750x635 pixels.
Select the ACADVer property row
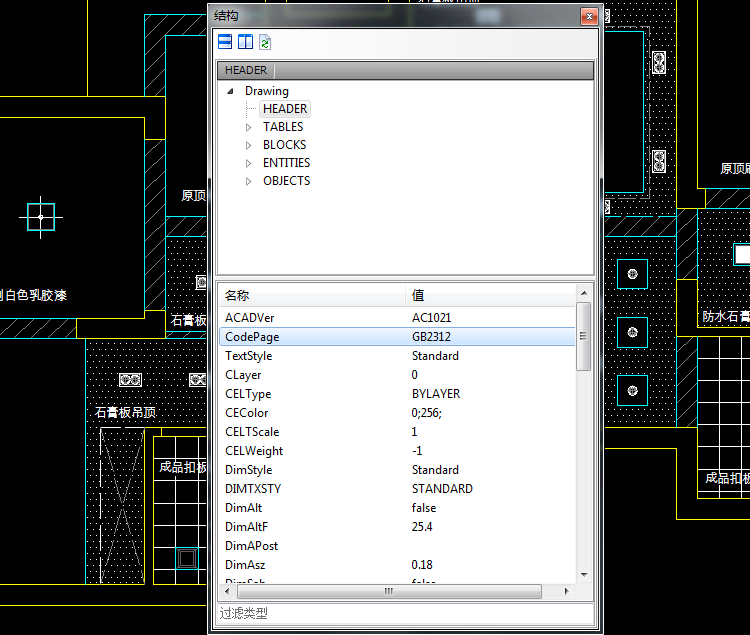(397, 318)
